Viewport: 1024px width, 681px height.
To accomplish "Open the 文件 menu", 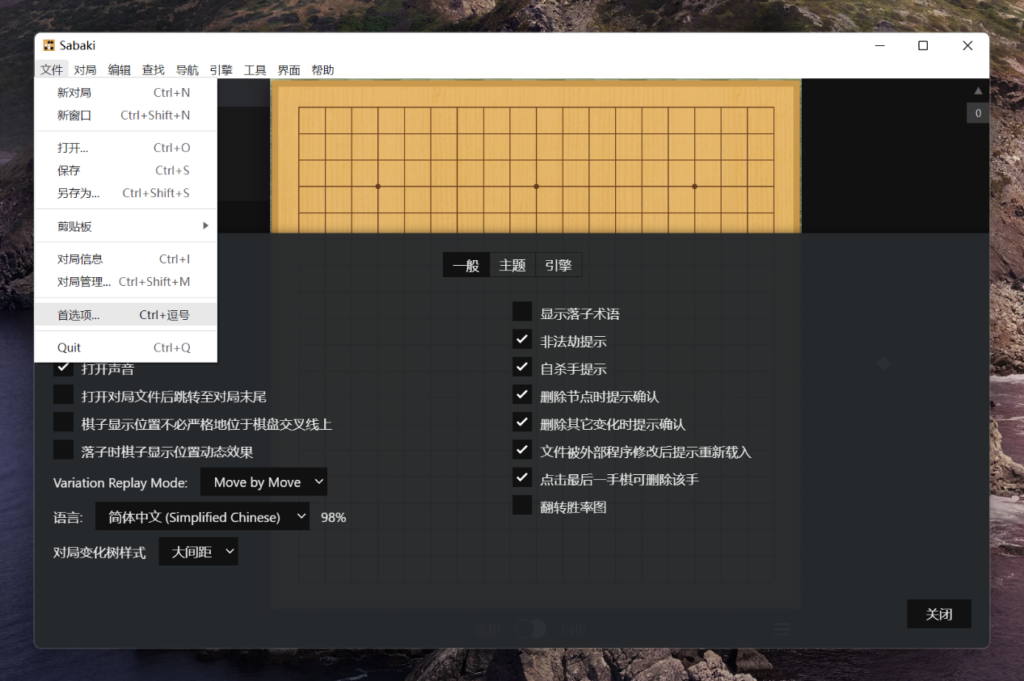I will [52, 70].
